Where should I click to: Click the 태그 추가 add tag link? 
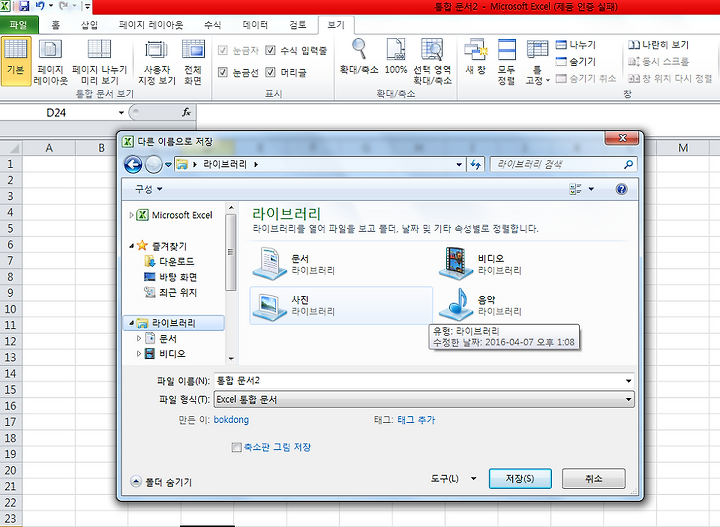[416, 420]
